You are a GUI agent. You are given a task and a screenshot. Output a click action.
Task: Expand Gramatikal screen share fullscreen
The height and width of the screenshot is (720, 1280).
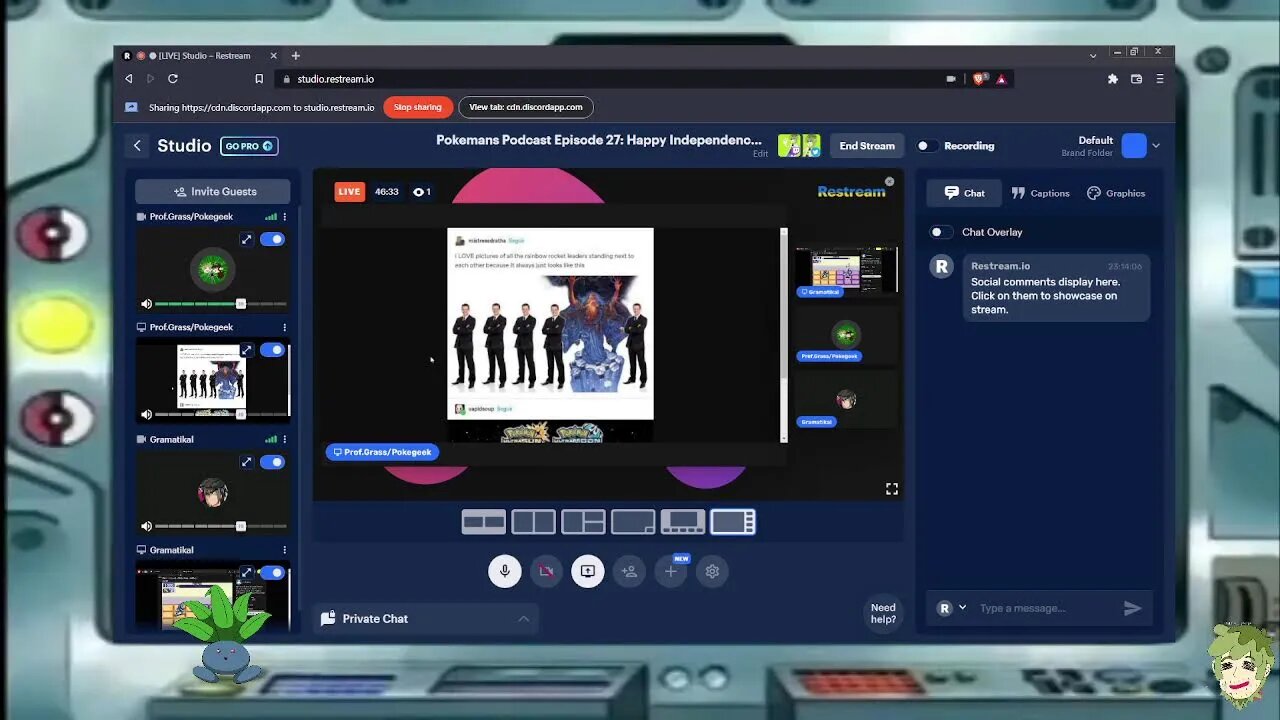pyautogui.click(x=246, y=573)
